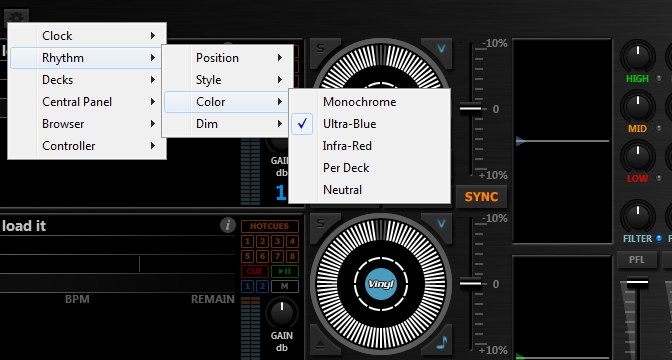The height and width of the screenshot is (360, 672).
Task: Click the channel volume fader handle below PFL
Action: [637, 283]
